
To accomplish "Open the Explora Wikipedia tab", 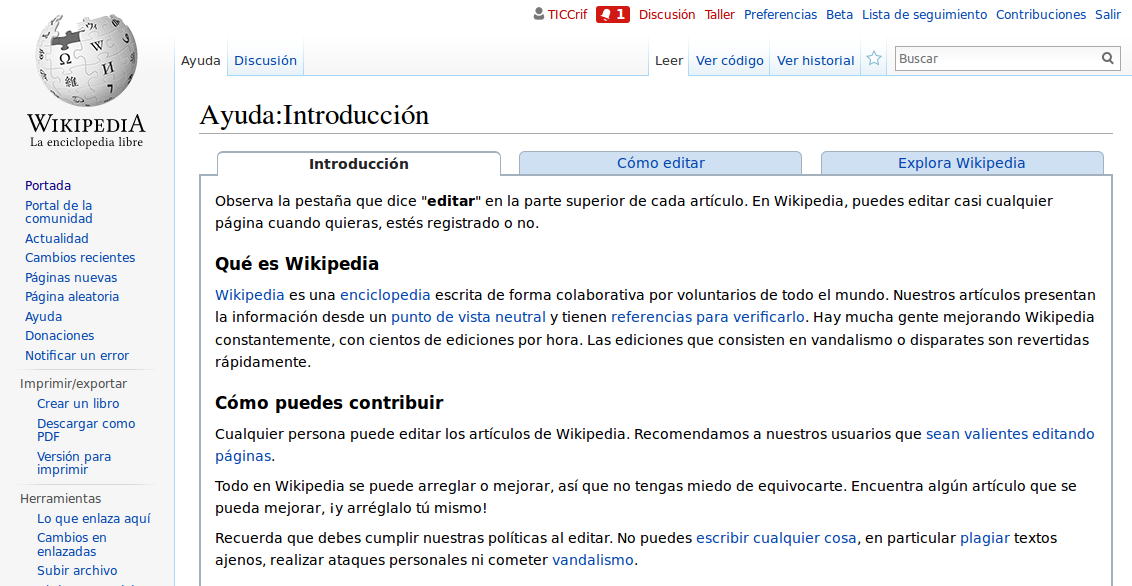I will point(961,163).
